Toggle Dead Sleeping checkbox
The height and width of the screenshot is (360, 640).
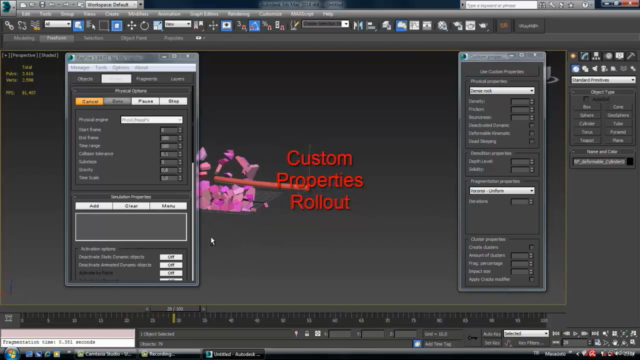531,141
